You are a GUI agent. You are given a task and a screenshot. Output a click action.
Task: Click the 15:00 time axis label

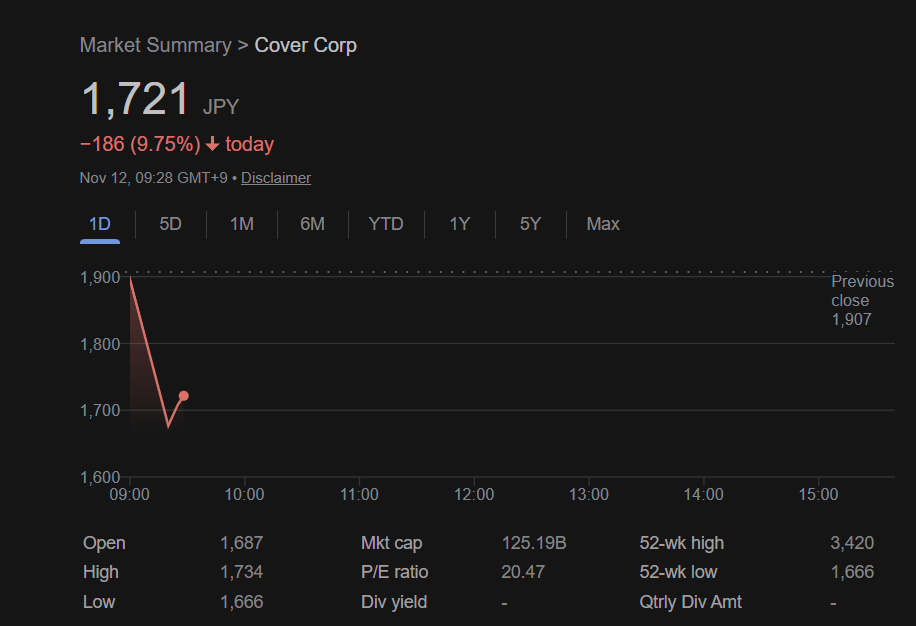pos(818,495)
